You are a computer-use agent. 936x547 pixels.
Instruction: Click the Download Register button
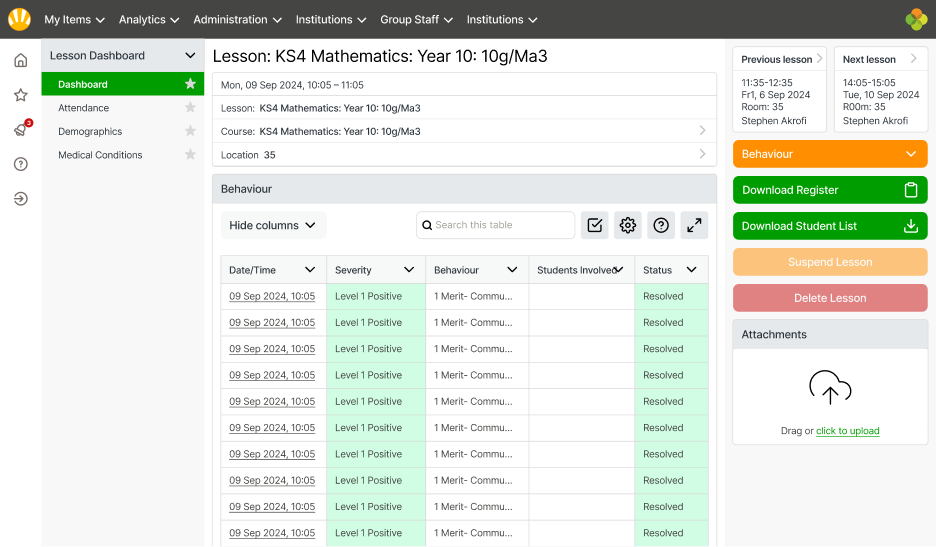click(830, 190)
